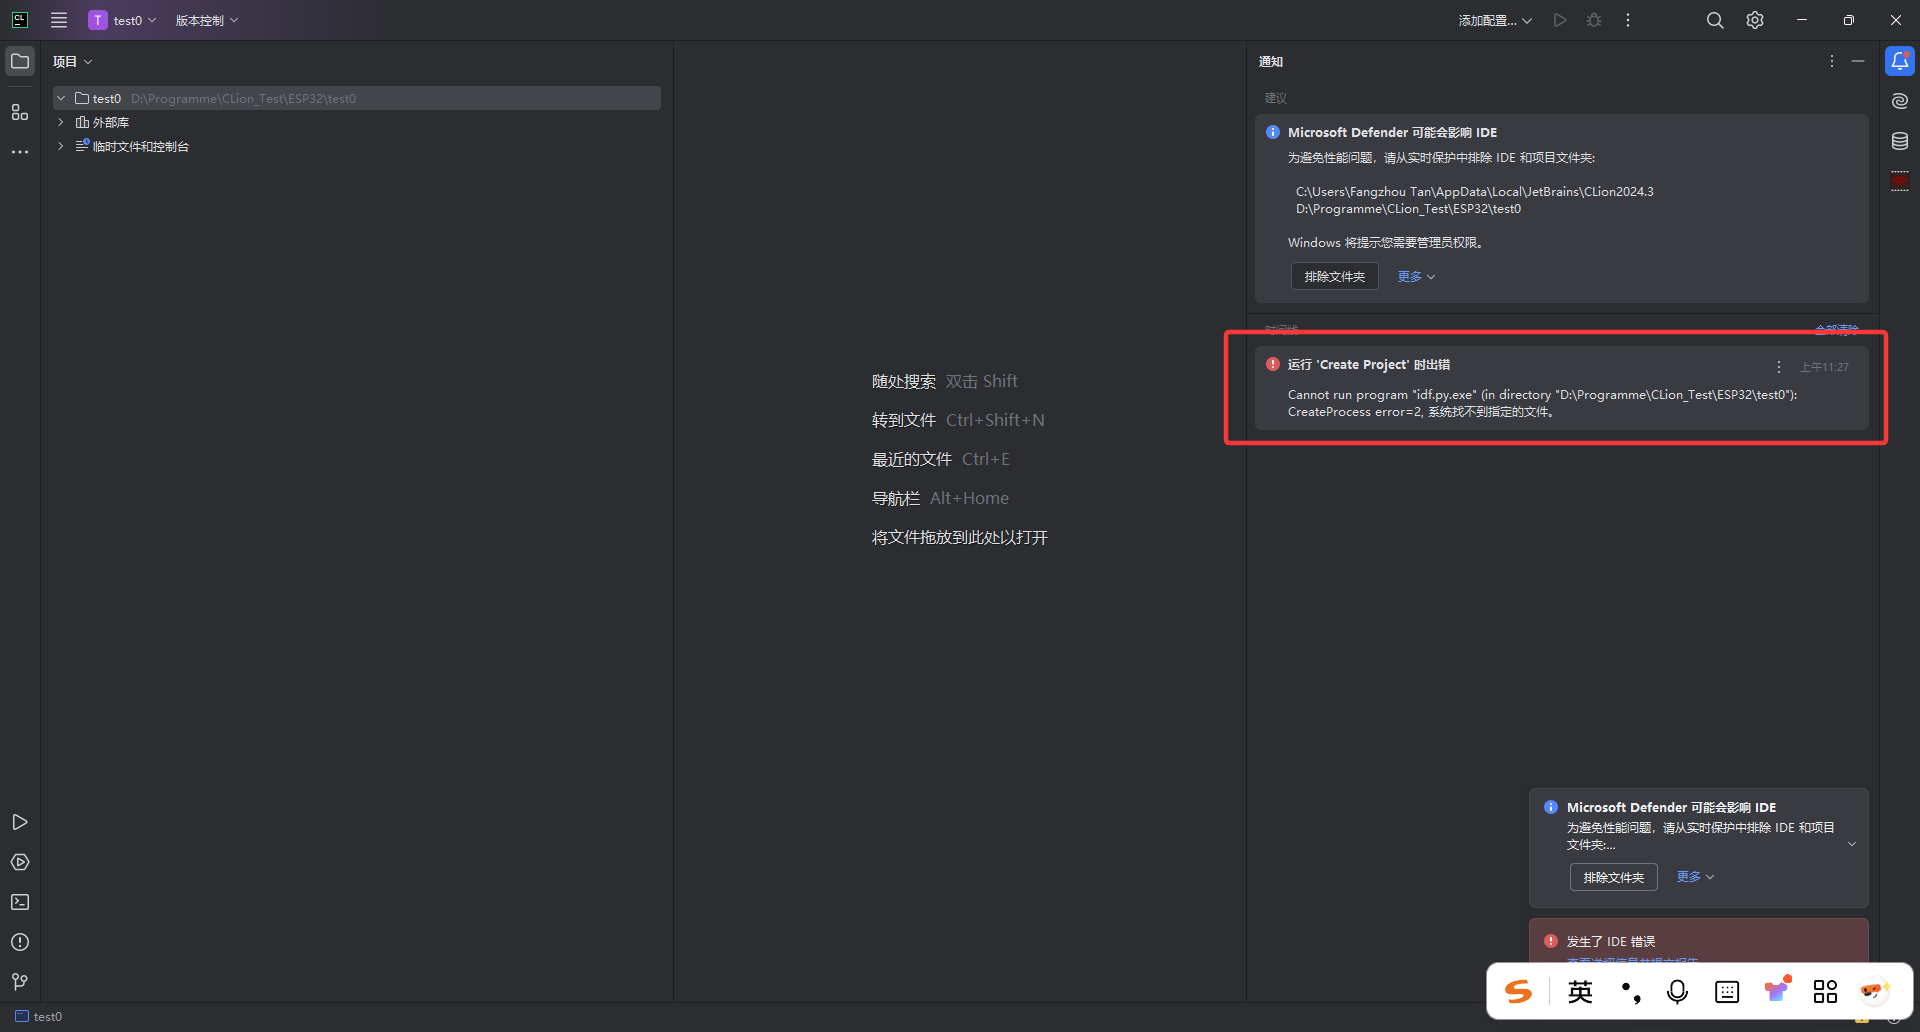Viewport: 1920px width, 1032px height.
Task: Open the Run tool window in left sidebar
Action: (20, 822)
